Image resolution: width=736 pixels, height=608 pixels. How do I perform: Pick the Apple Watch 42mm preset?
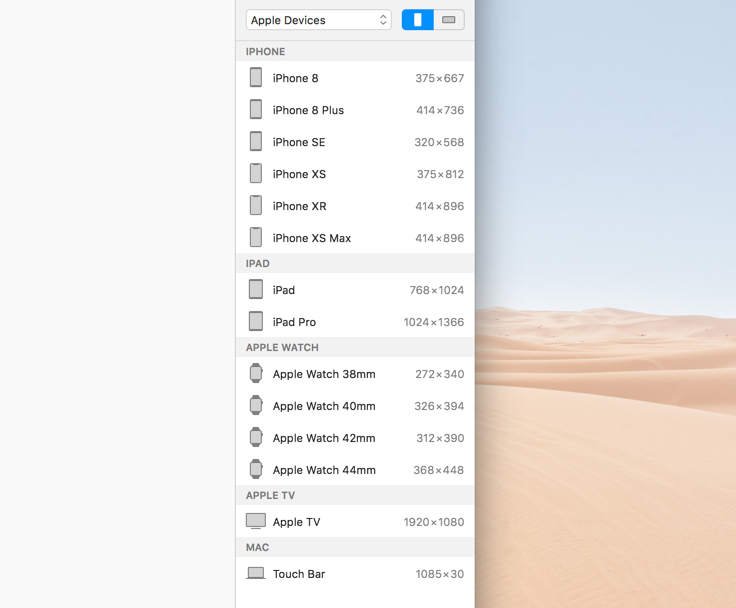click(324, 438)
